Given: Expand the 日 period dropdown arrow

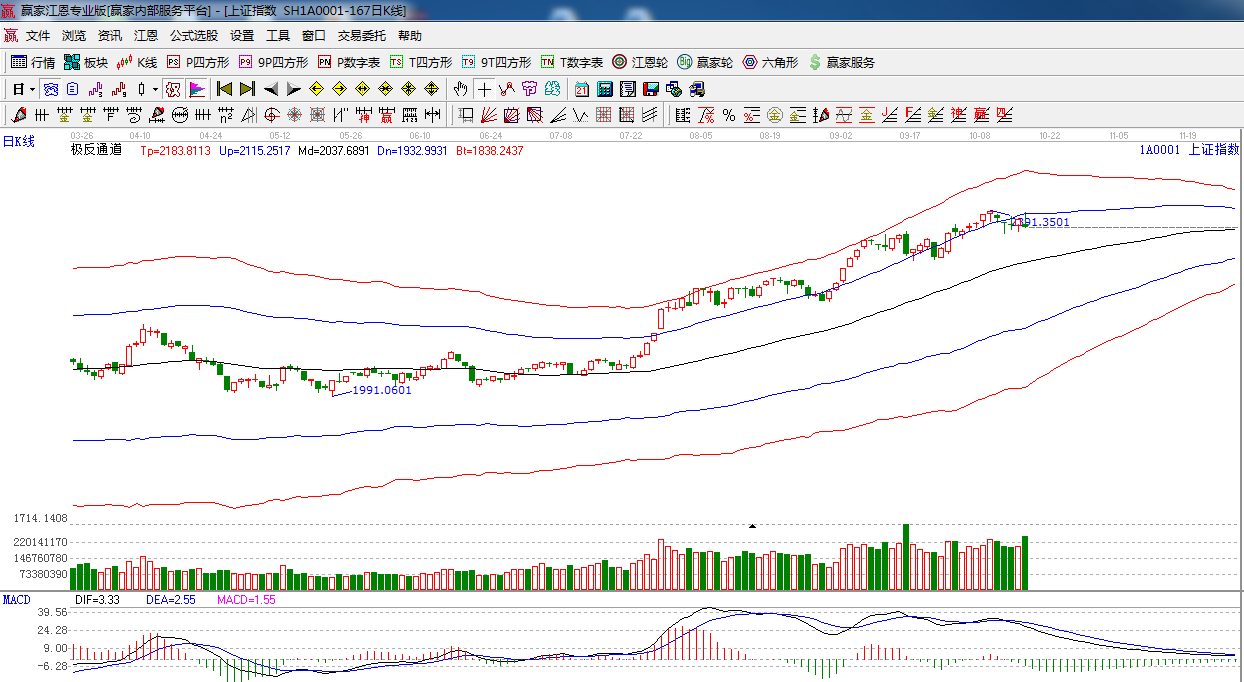Looking at the screenshot, I should pos(32,89).
